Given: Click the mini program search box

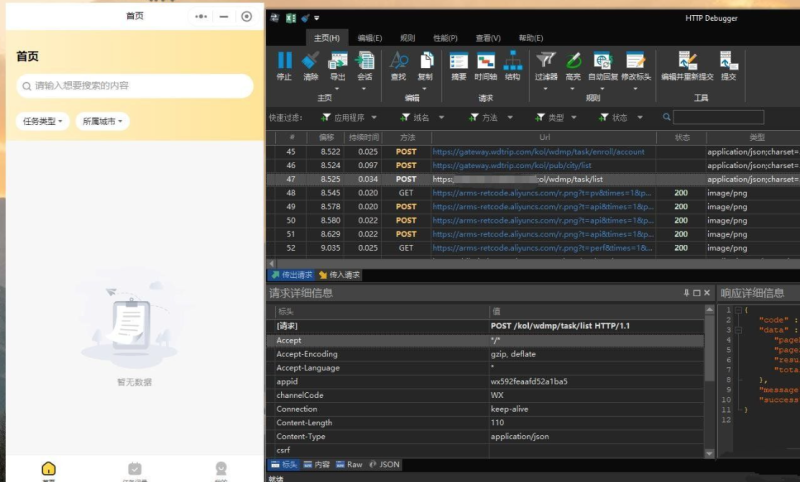Looking at the screenshot, I should click(135, 86).
